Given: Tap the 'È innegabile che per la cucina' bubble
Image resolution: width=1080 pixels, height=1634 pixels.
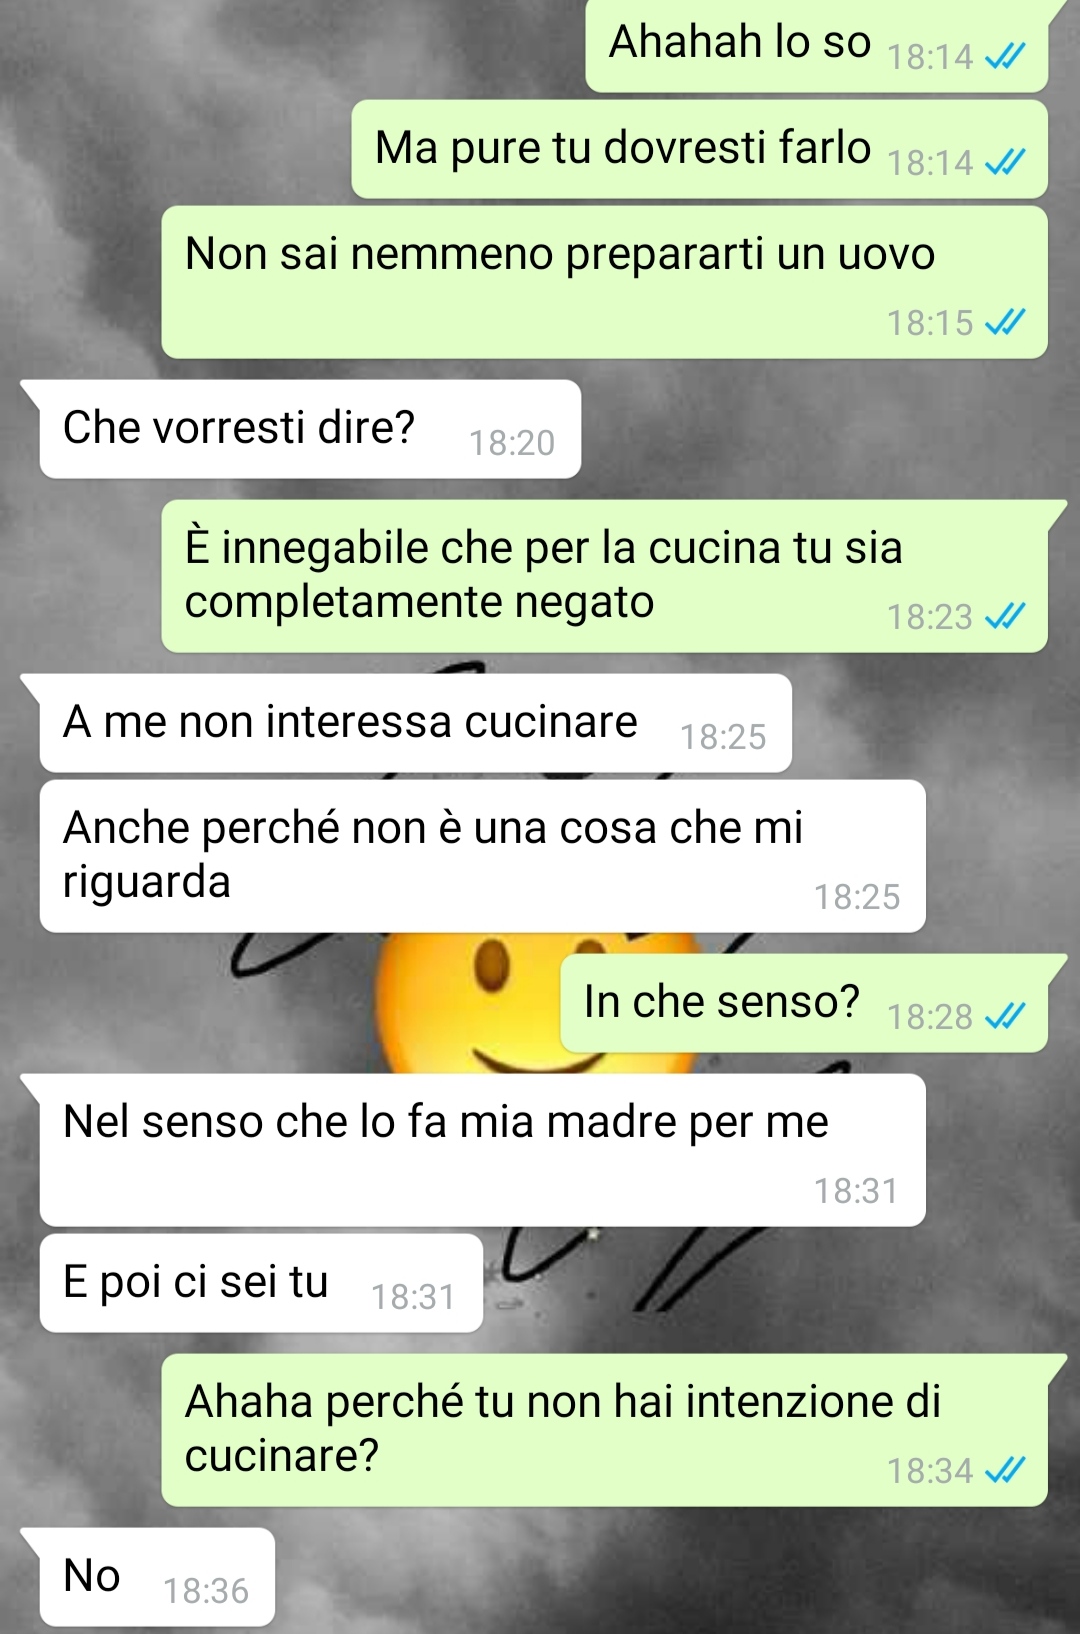Looking at the screenshot, I should (605, 576).
